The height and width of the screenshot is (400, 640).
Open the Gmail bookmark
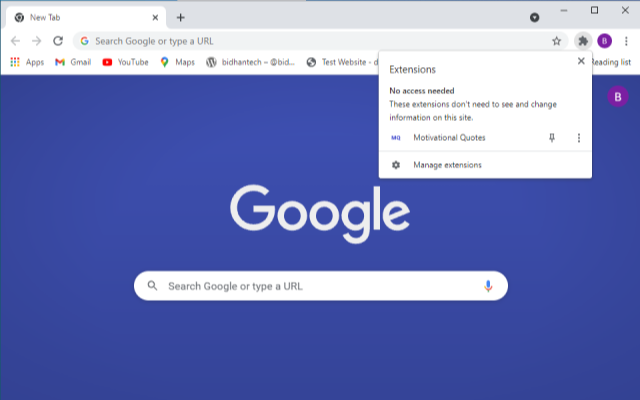click(x=73, y=62)
